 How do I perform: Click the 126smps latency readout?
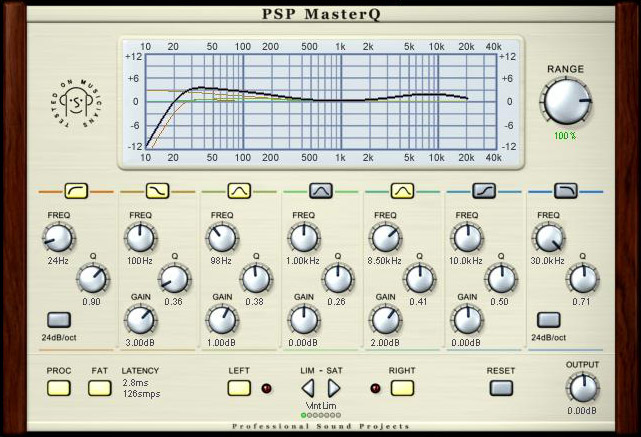click(x=141, y=394)
